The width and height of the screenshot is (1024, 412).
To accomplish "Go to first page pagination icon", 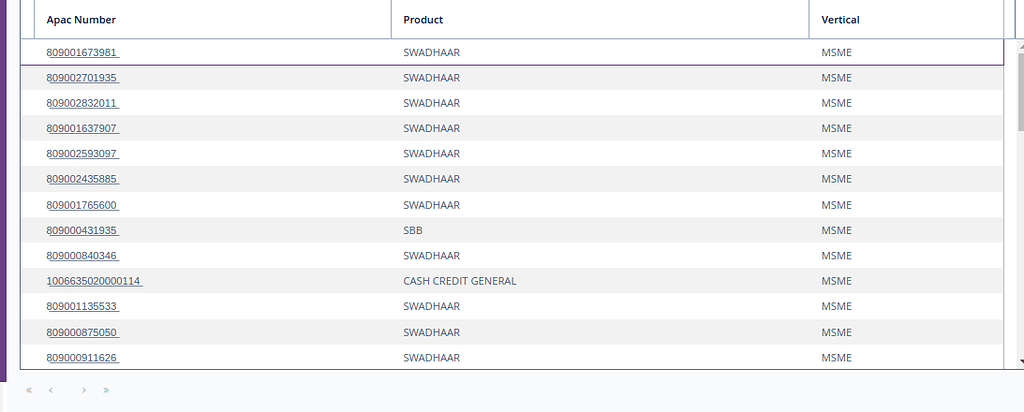I will point(29,390).
